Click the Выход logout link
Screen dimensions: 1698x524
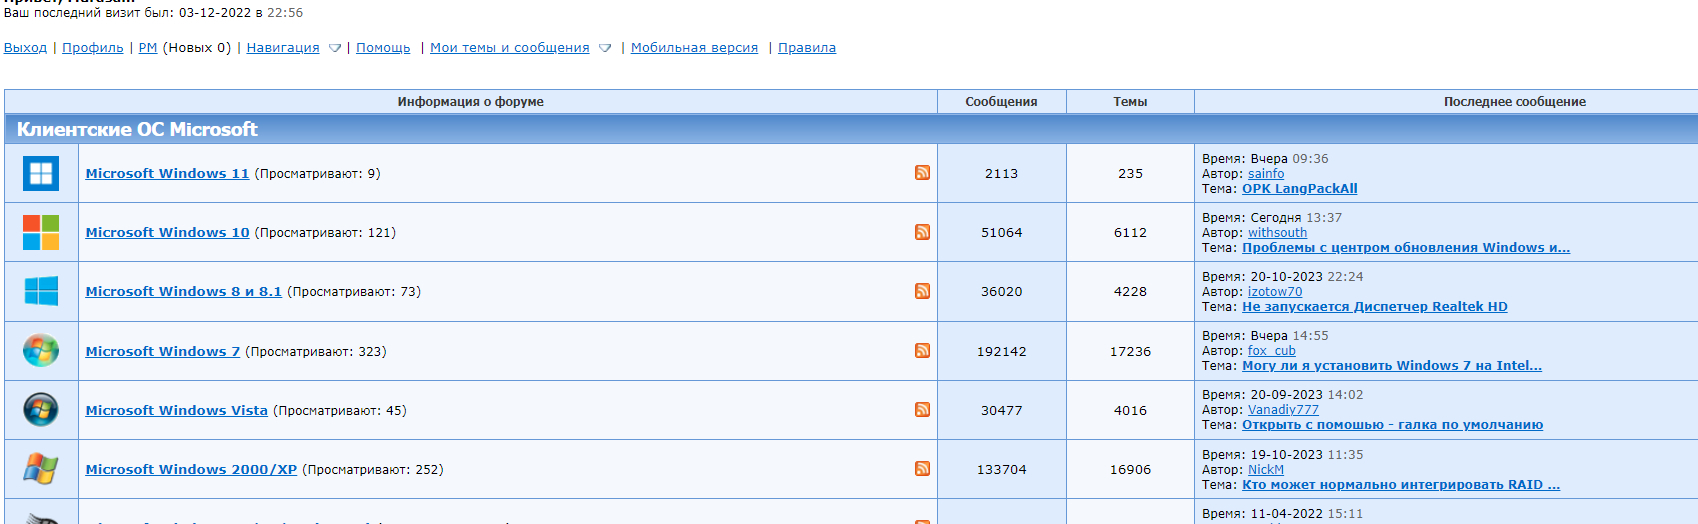coord(25,47)
